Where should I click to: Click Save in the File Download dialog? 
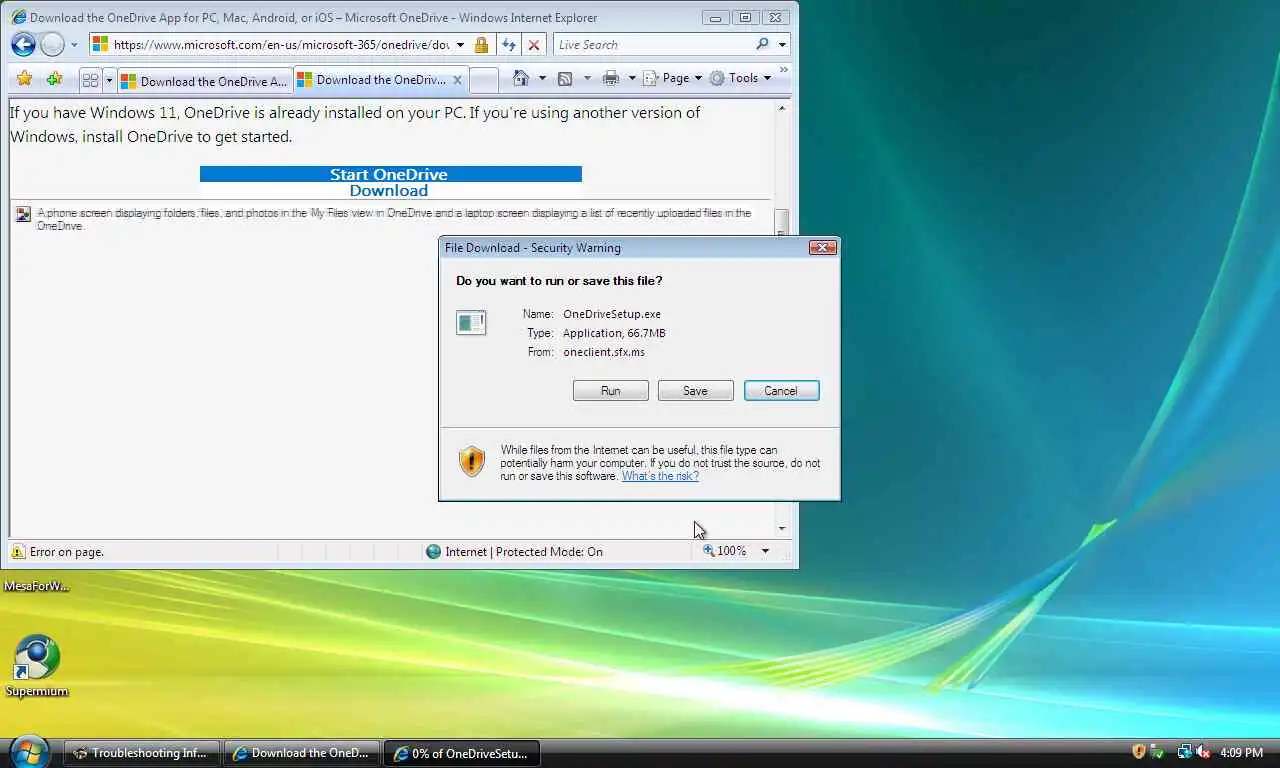point(696,391)
